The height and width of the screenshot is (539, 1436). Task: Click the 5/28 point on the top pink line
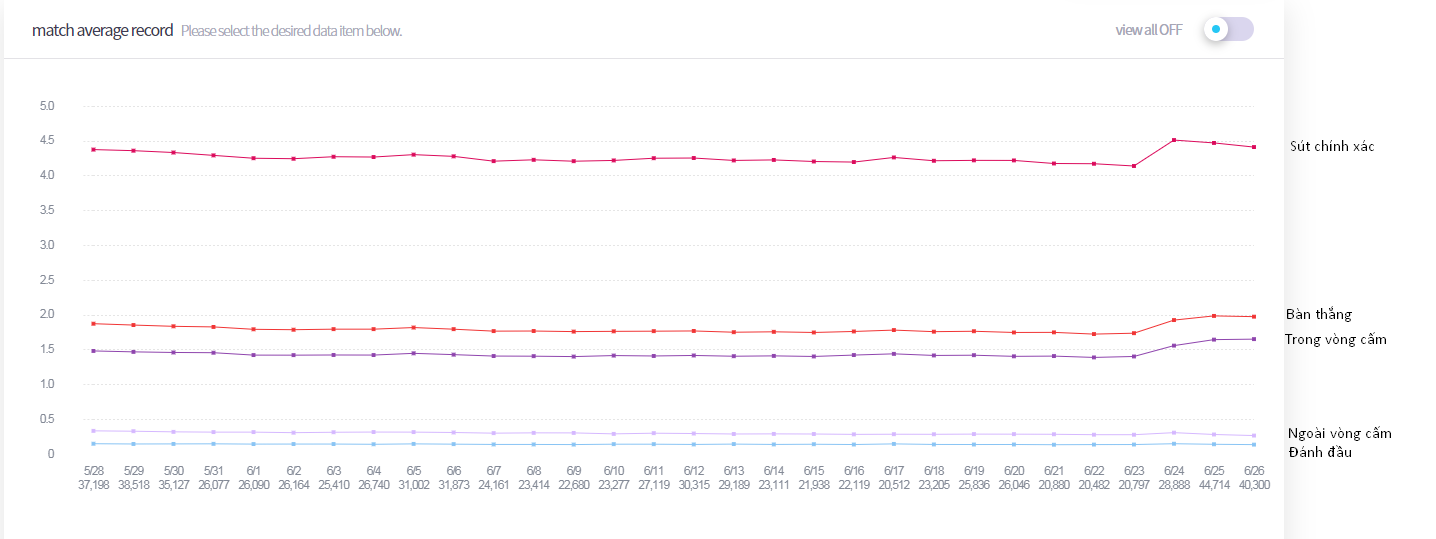tap(94, 149)
